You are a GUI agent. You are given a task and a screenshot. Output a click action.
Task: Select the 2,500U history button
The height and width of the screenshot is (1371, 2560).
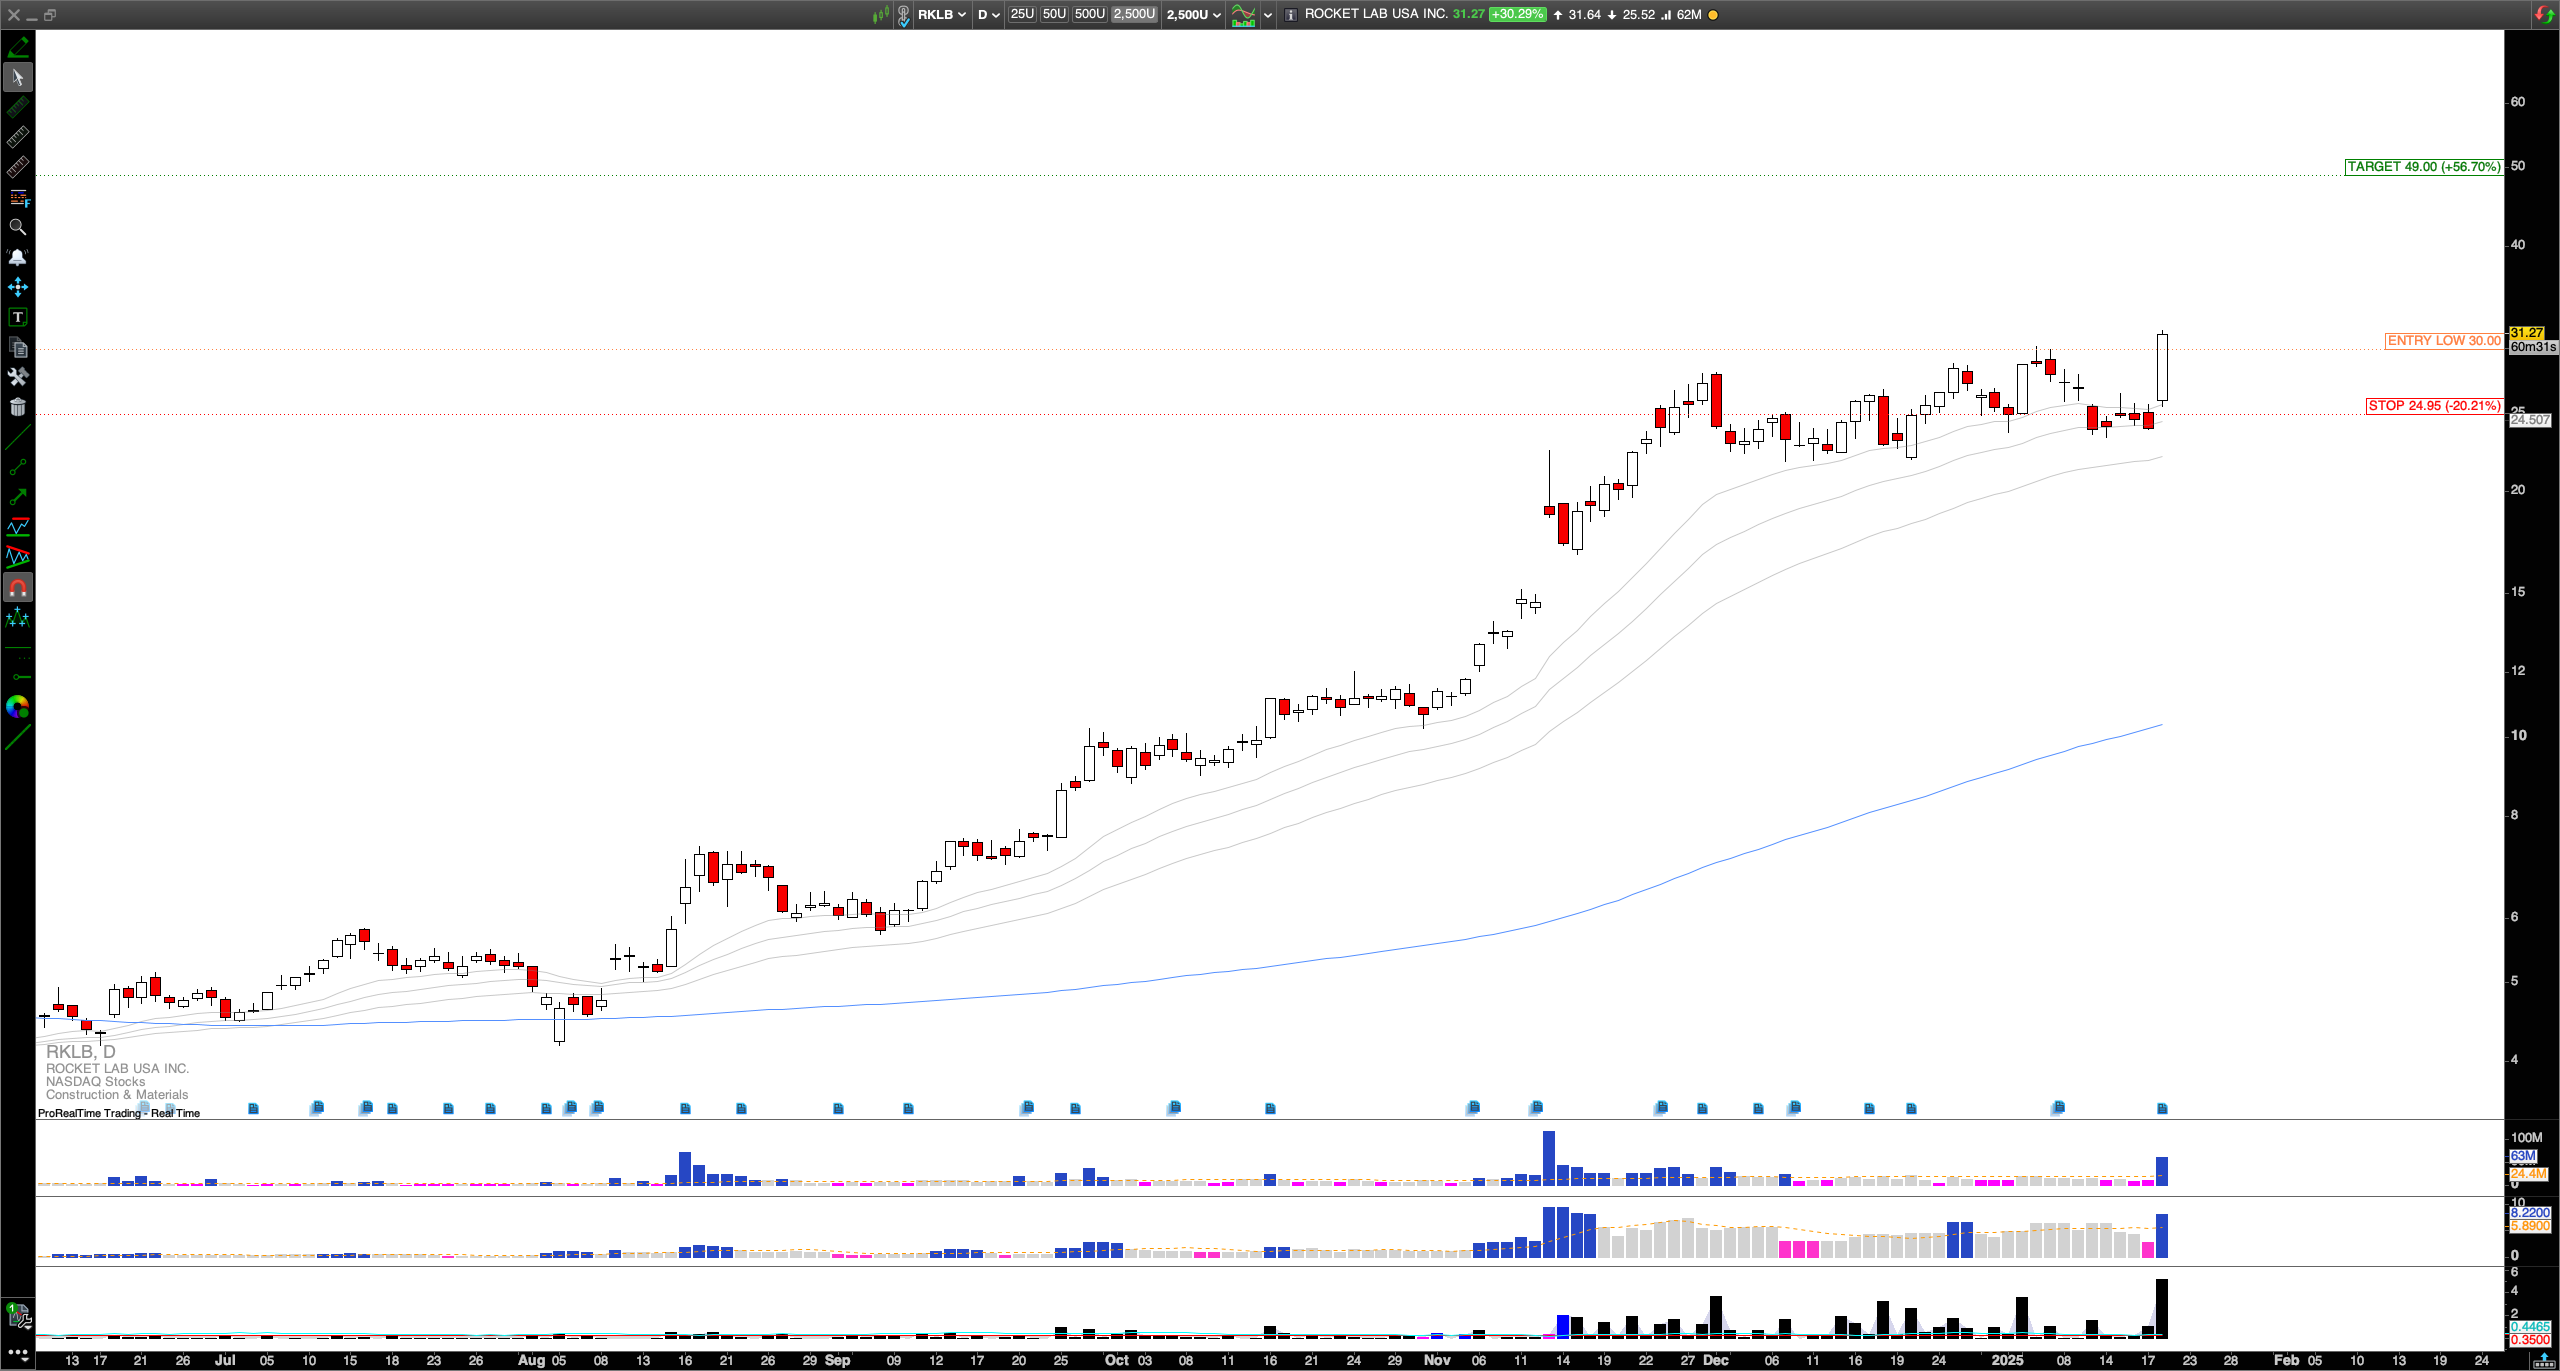(1134, 14)
